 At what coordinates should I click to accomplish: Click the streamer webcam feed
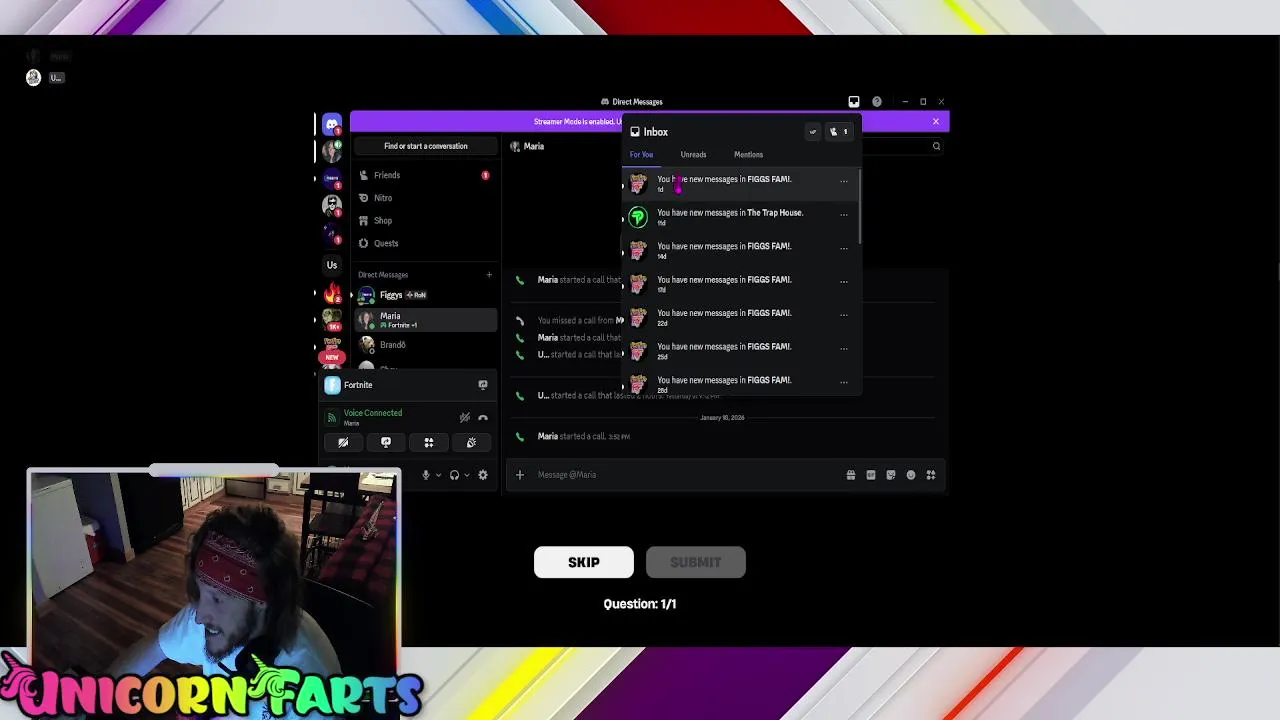tap(214, 570)
